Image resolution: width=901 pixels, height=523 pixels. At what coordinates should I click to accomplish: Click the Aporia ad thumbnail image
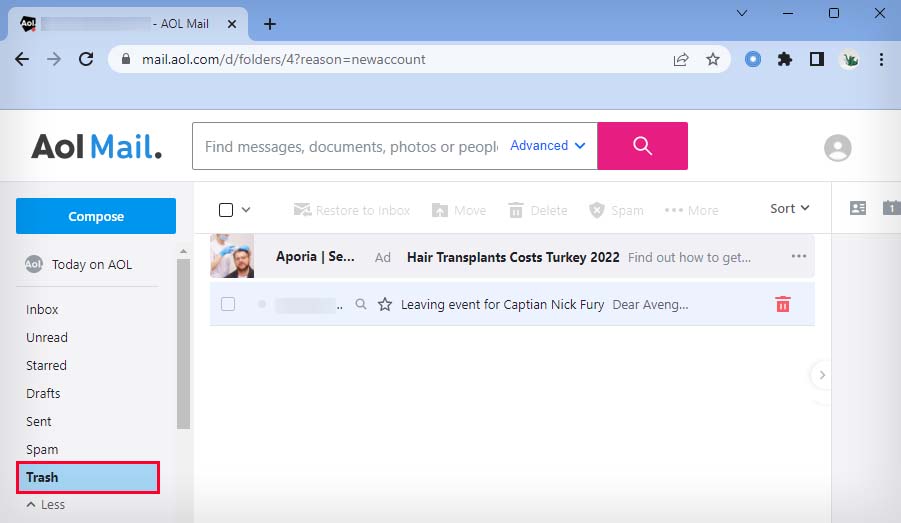232,256
